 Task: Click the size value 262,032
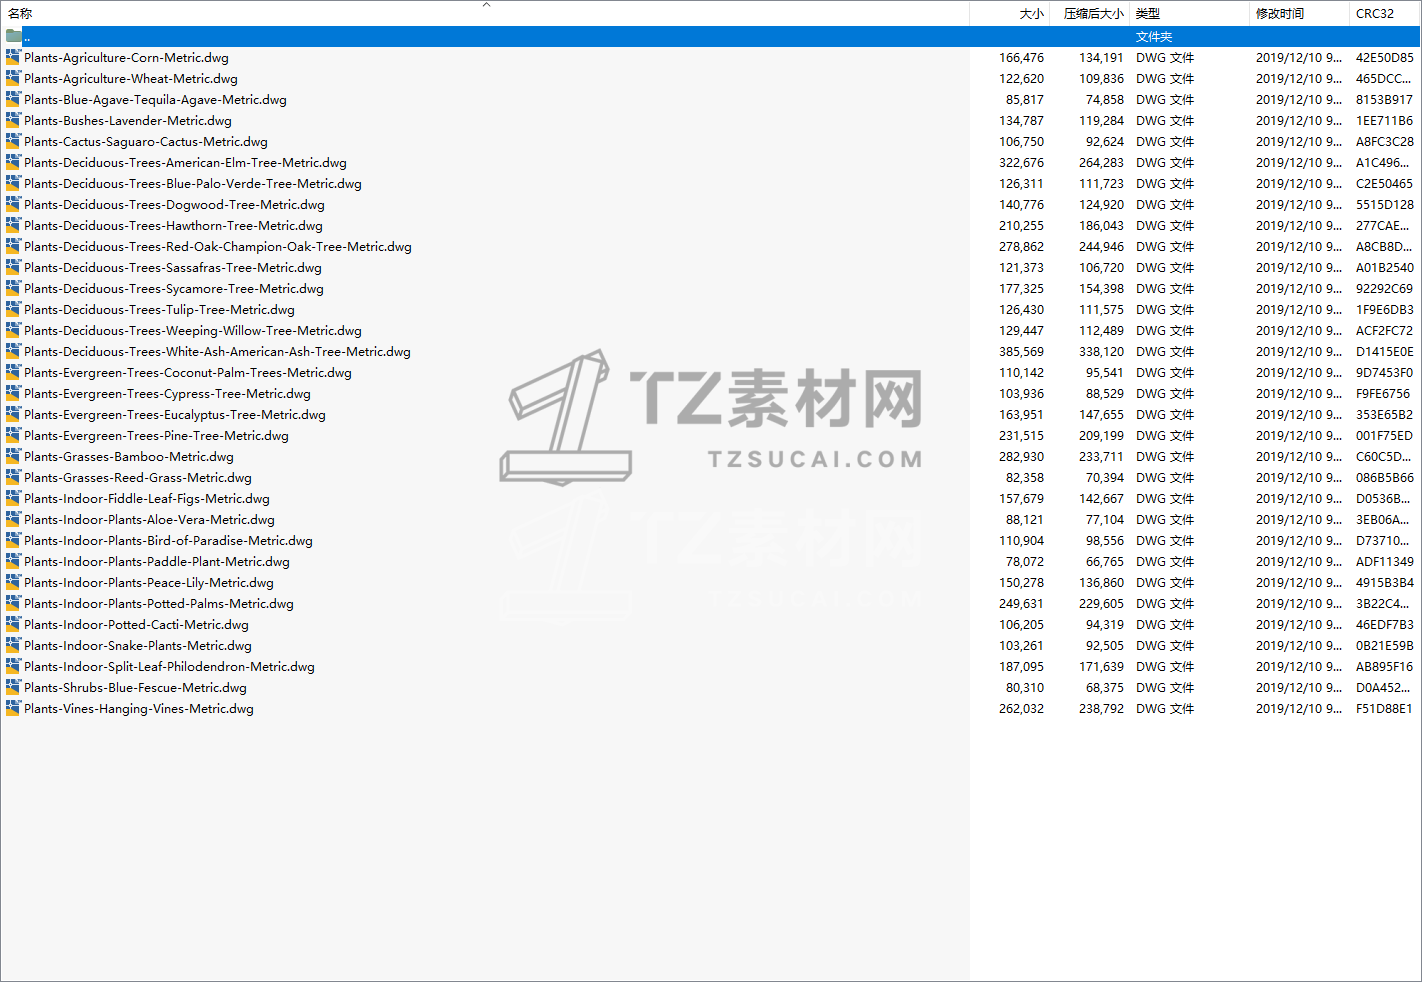pyautogui.click(x=1021, y=709)
